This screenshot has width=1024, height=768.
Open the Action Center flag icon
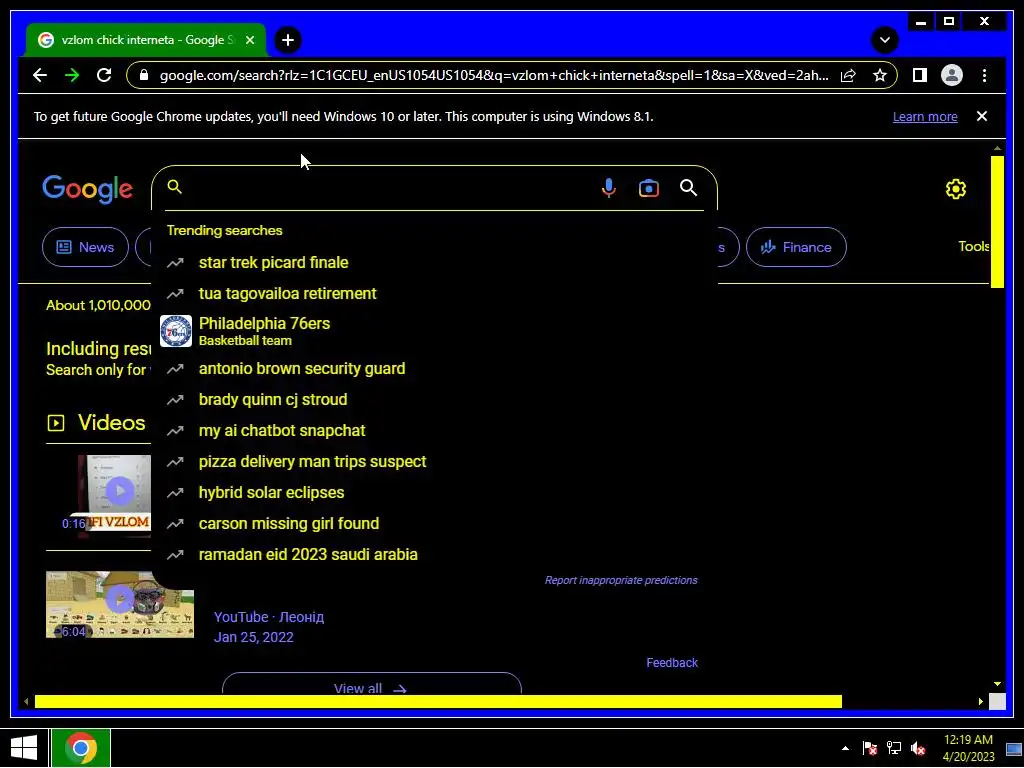tap(869, 748)
